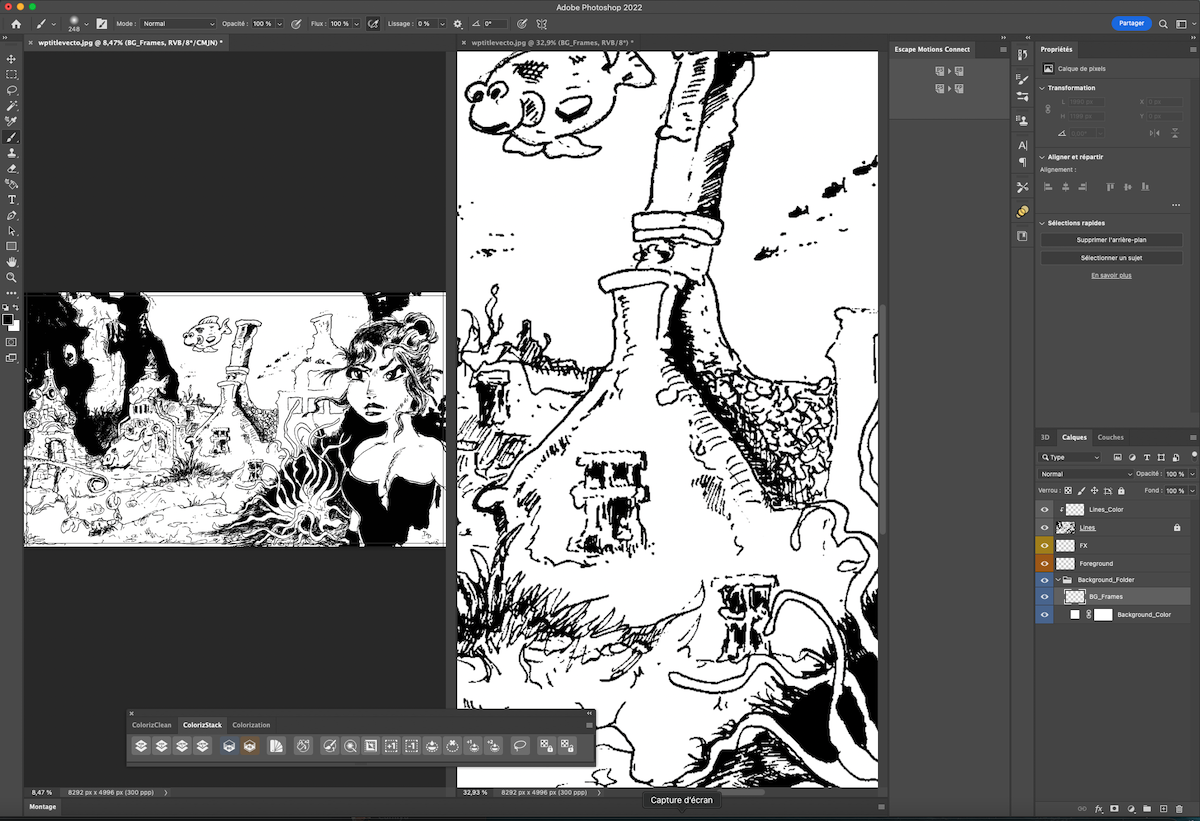Click the Home icon in options bar
This screenshot has height=821, width=1200.
(x=16, y=23)
